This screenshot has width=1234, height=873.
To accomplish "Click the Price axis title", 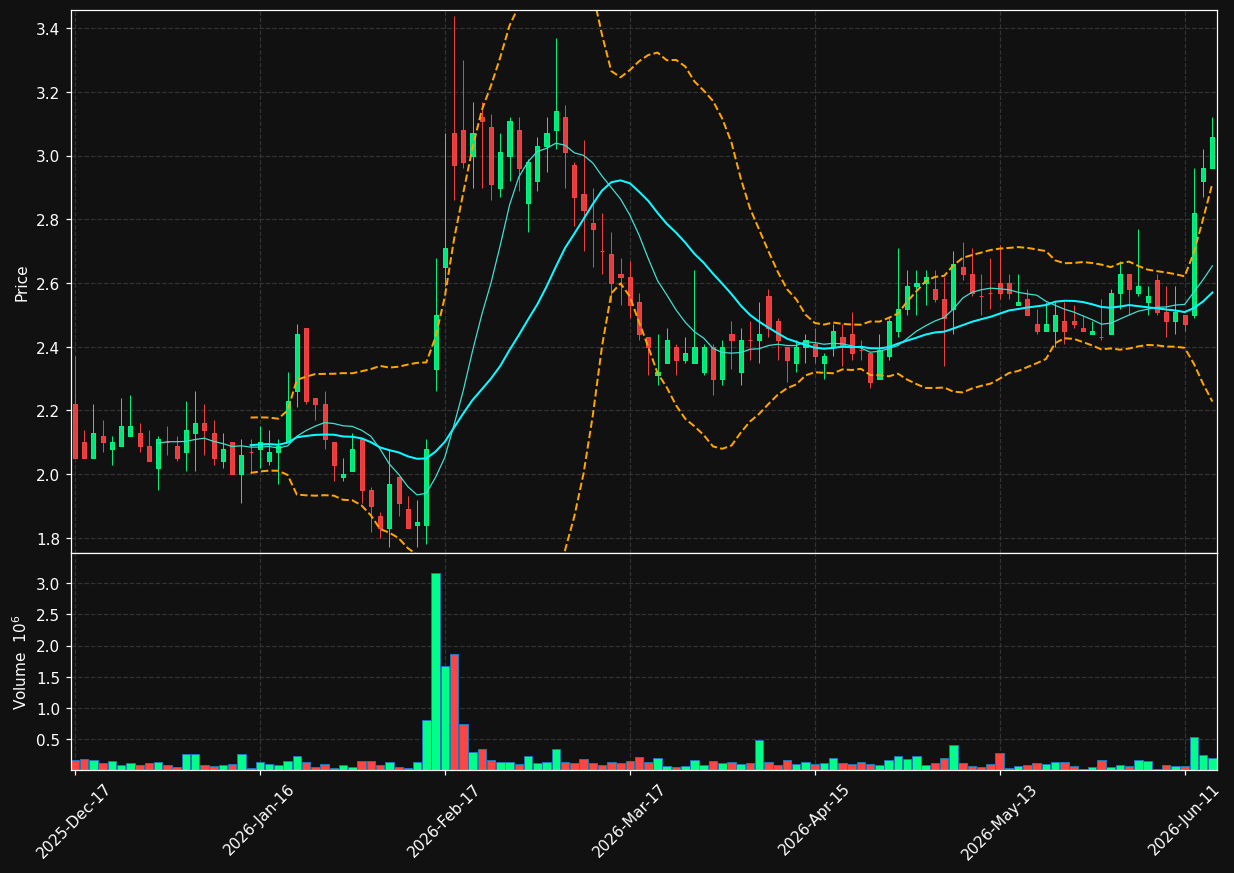I will 21,283.
